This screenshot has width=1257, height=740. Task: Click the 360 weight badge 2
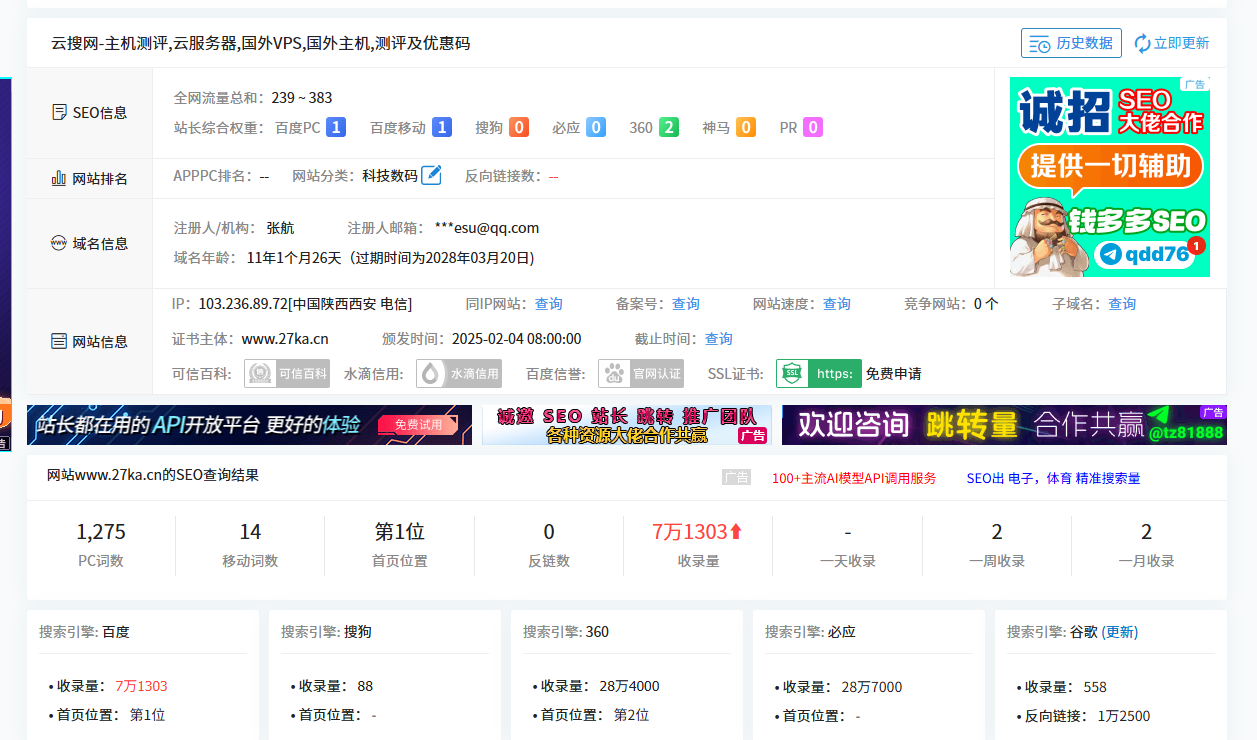[668, 127]
